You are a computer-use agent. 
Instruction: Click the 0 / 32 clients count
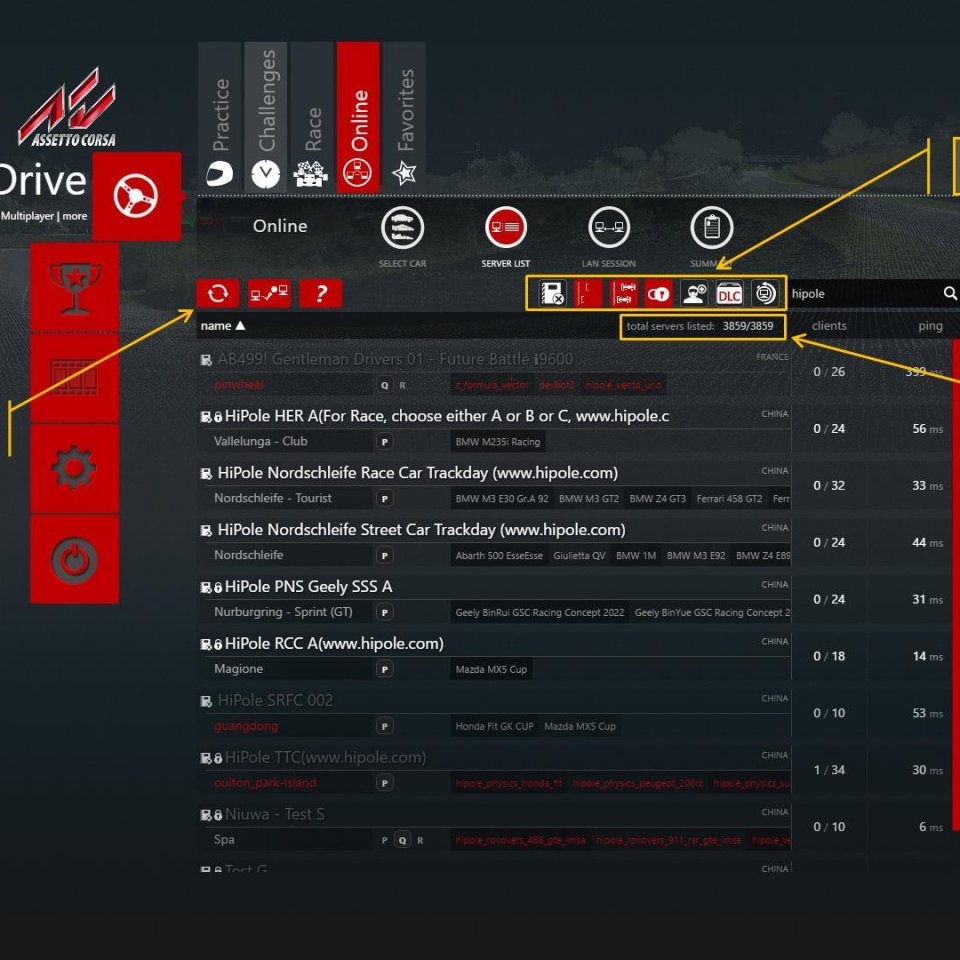[x=829, y=486]
